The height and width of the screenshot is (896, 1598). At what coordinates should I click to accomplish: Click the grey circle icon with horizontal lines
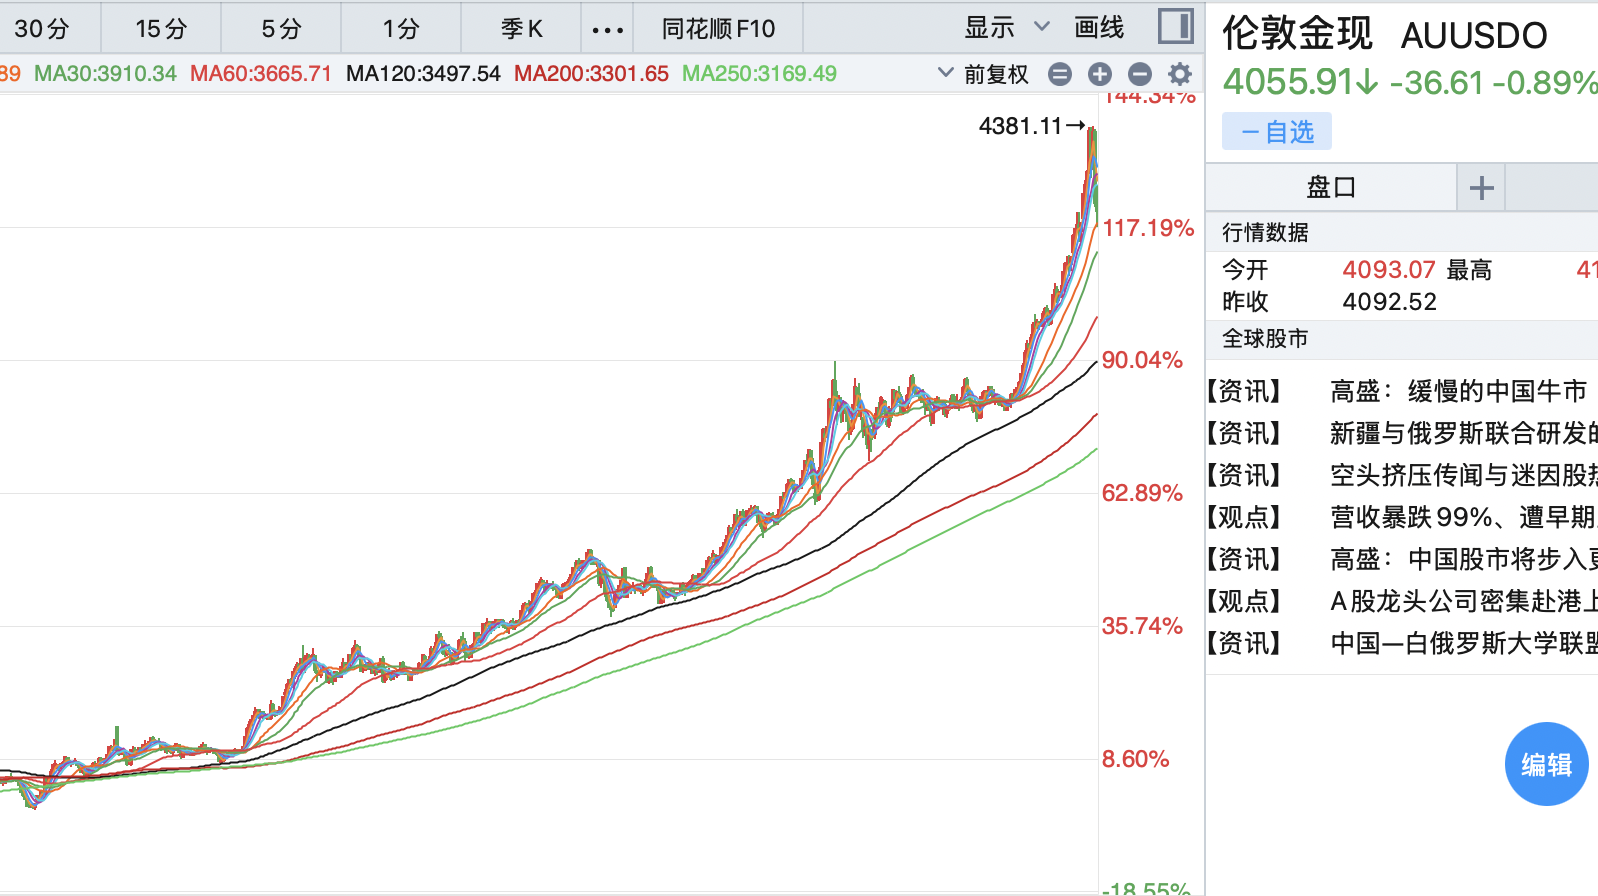1060,74
